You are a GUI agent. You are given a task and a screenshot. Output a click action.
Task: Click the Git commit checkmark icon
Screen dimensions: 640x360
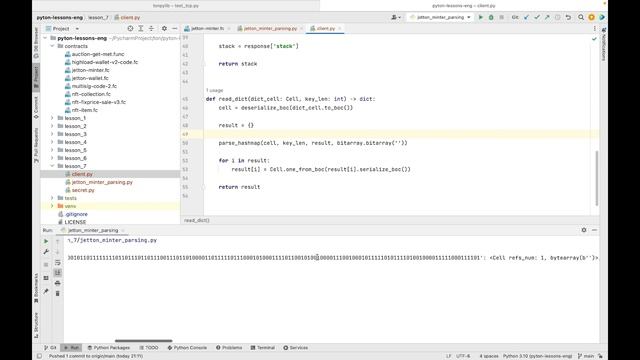point(537,17)
